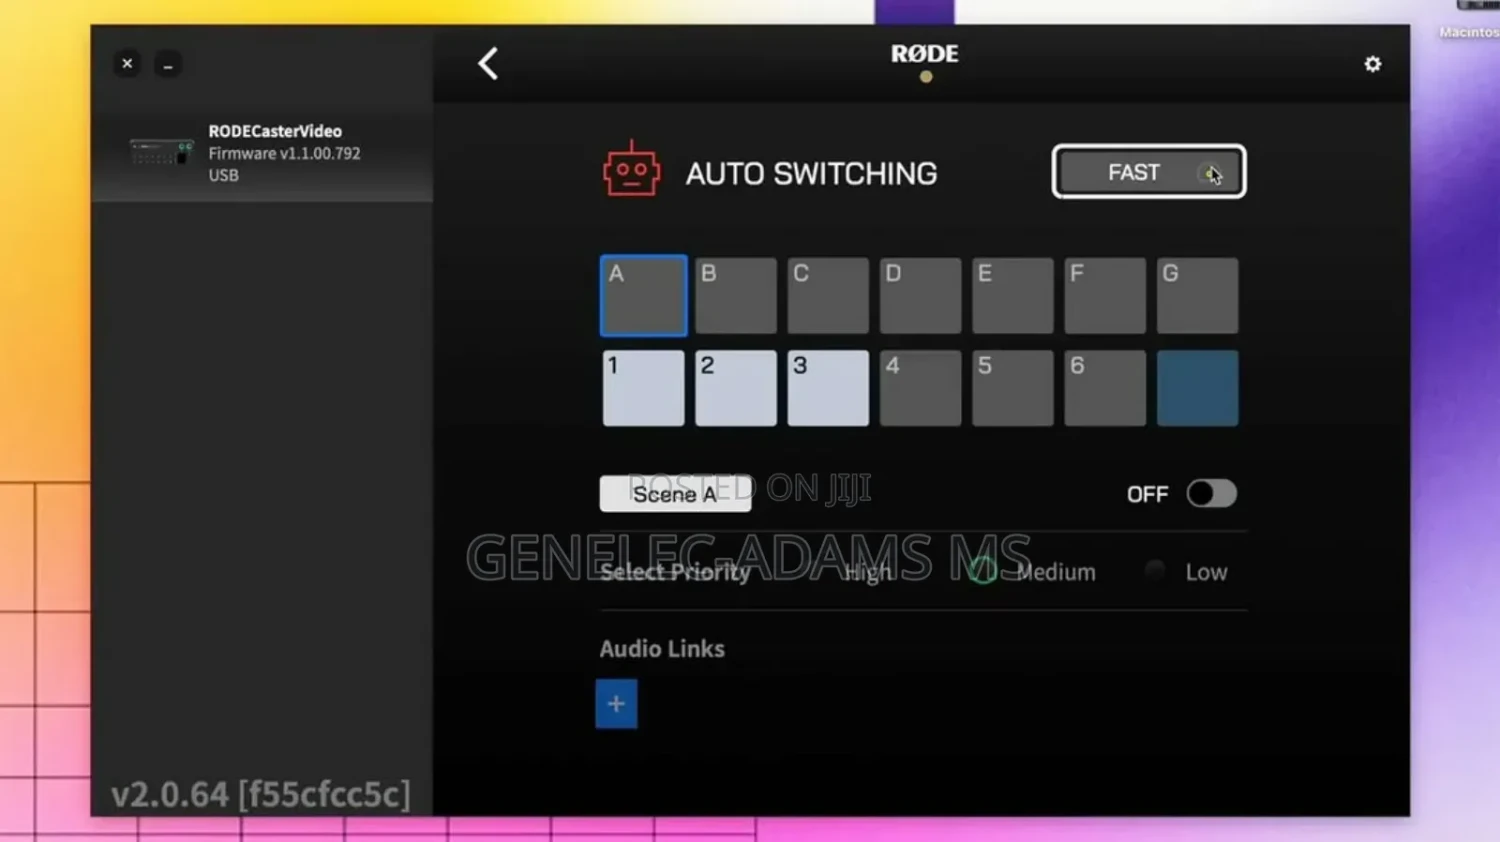This screenshot has width=1500, height=842.
Task: Select scene B tile
Action: pyautogui.click(x=735, y=296)
